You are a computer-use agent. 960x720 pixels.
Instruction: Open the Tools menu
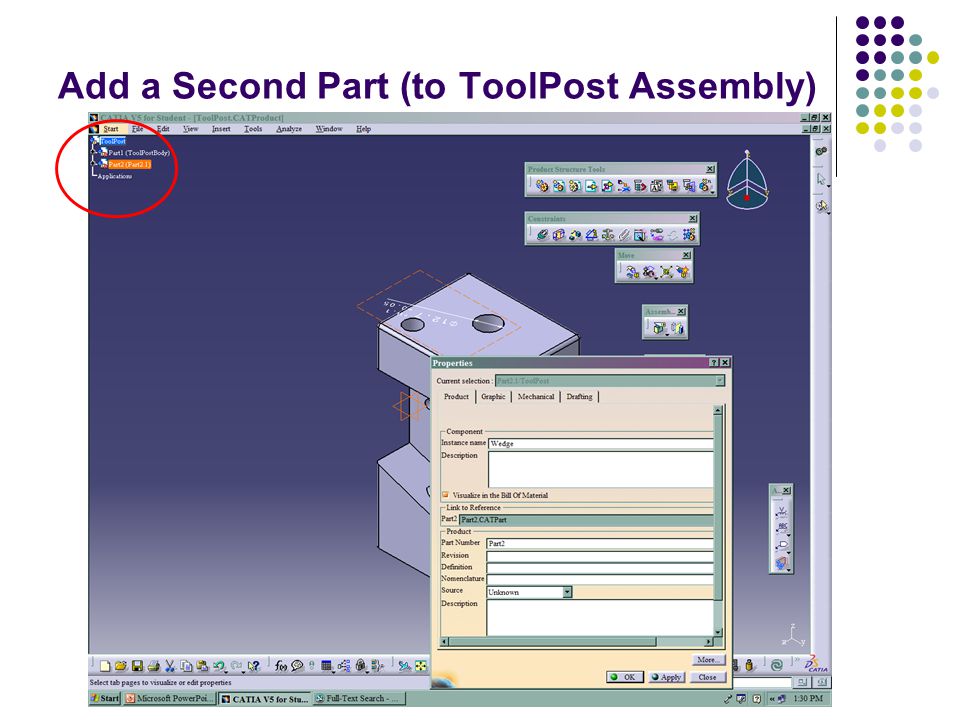(253, 129)
